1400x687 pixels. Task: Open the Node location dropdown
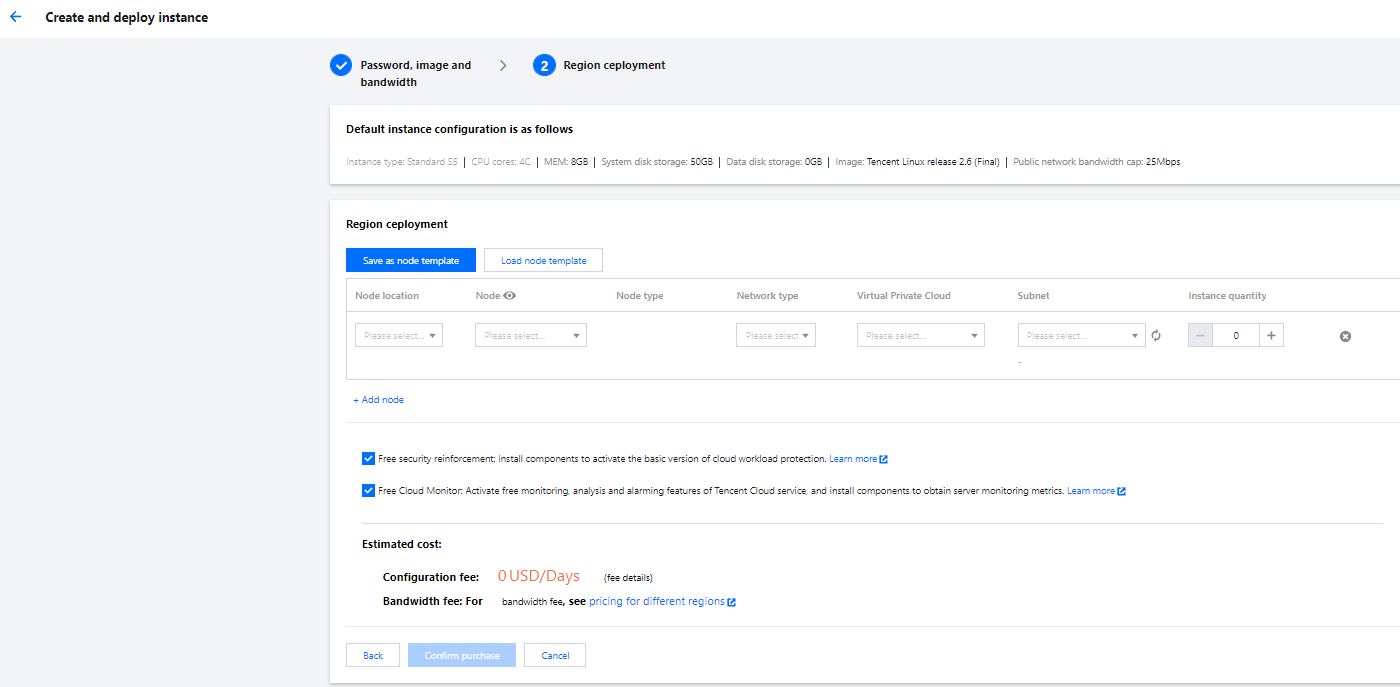(x=399, y=336)
